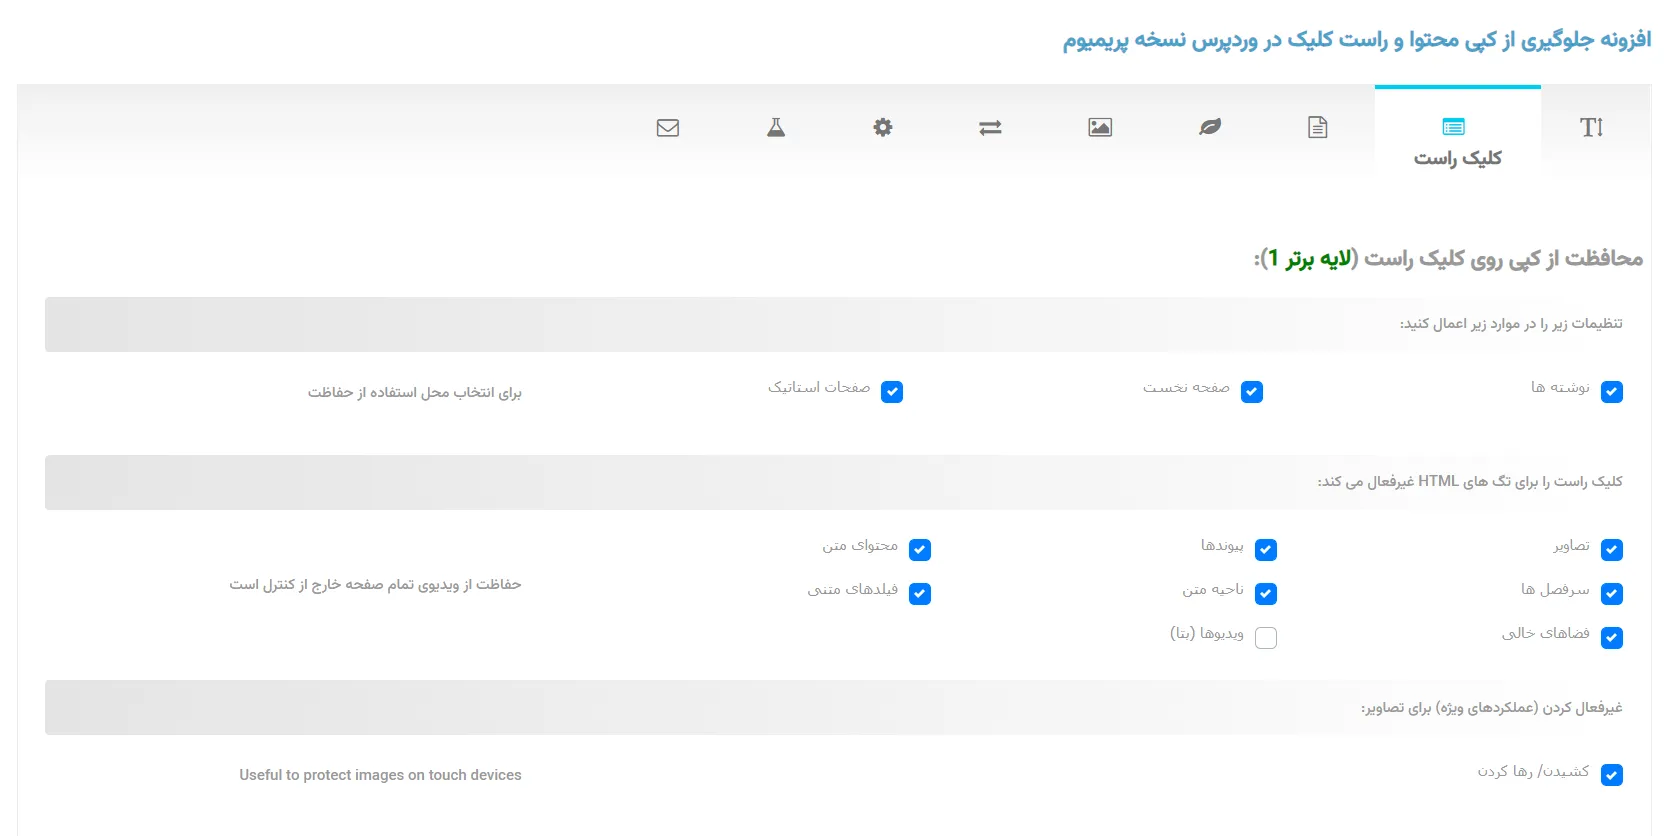Select the کلیک راست tab
Viewport: 1674px width, 836px height.
(x=1457, y=132)
